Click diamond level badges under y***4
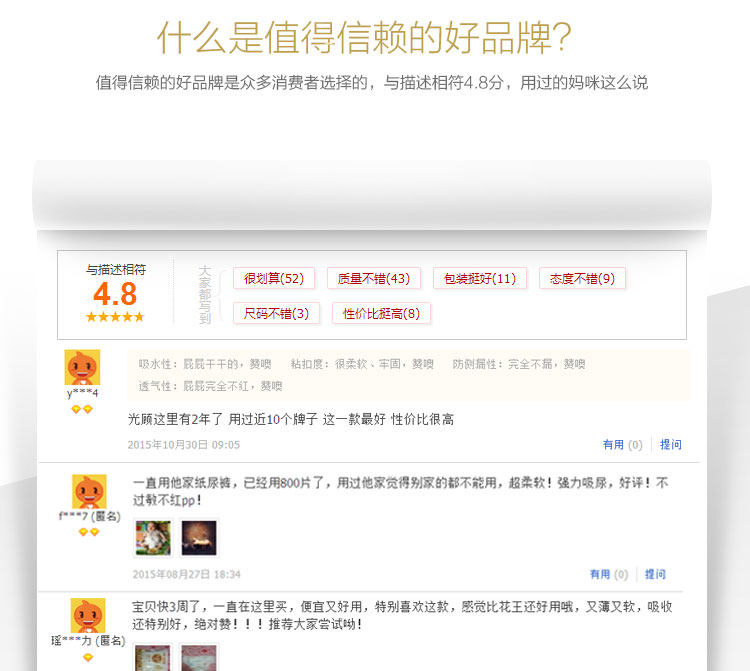The height and width of the screenshot is (671, 750). pos(82,409)
